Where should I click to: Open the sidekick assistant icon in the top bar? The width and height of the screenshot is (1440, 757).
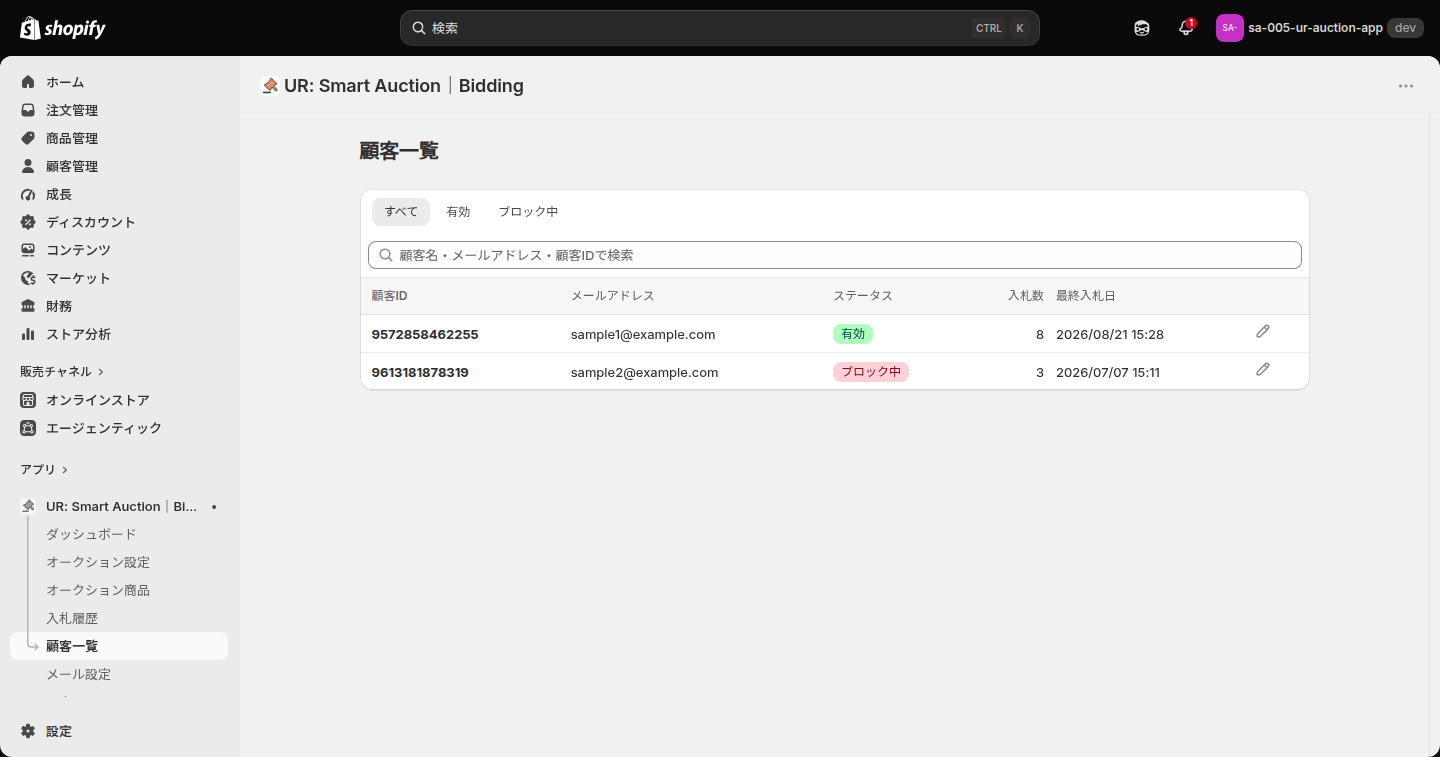1142,28
